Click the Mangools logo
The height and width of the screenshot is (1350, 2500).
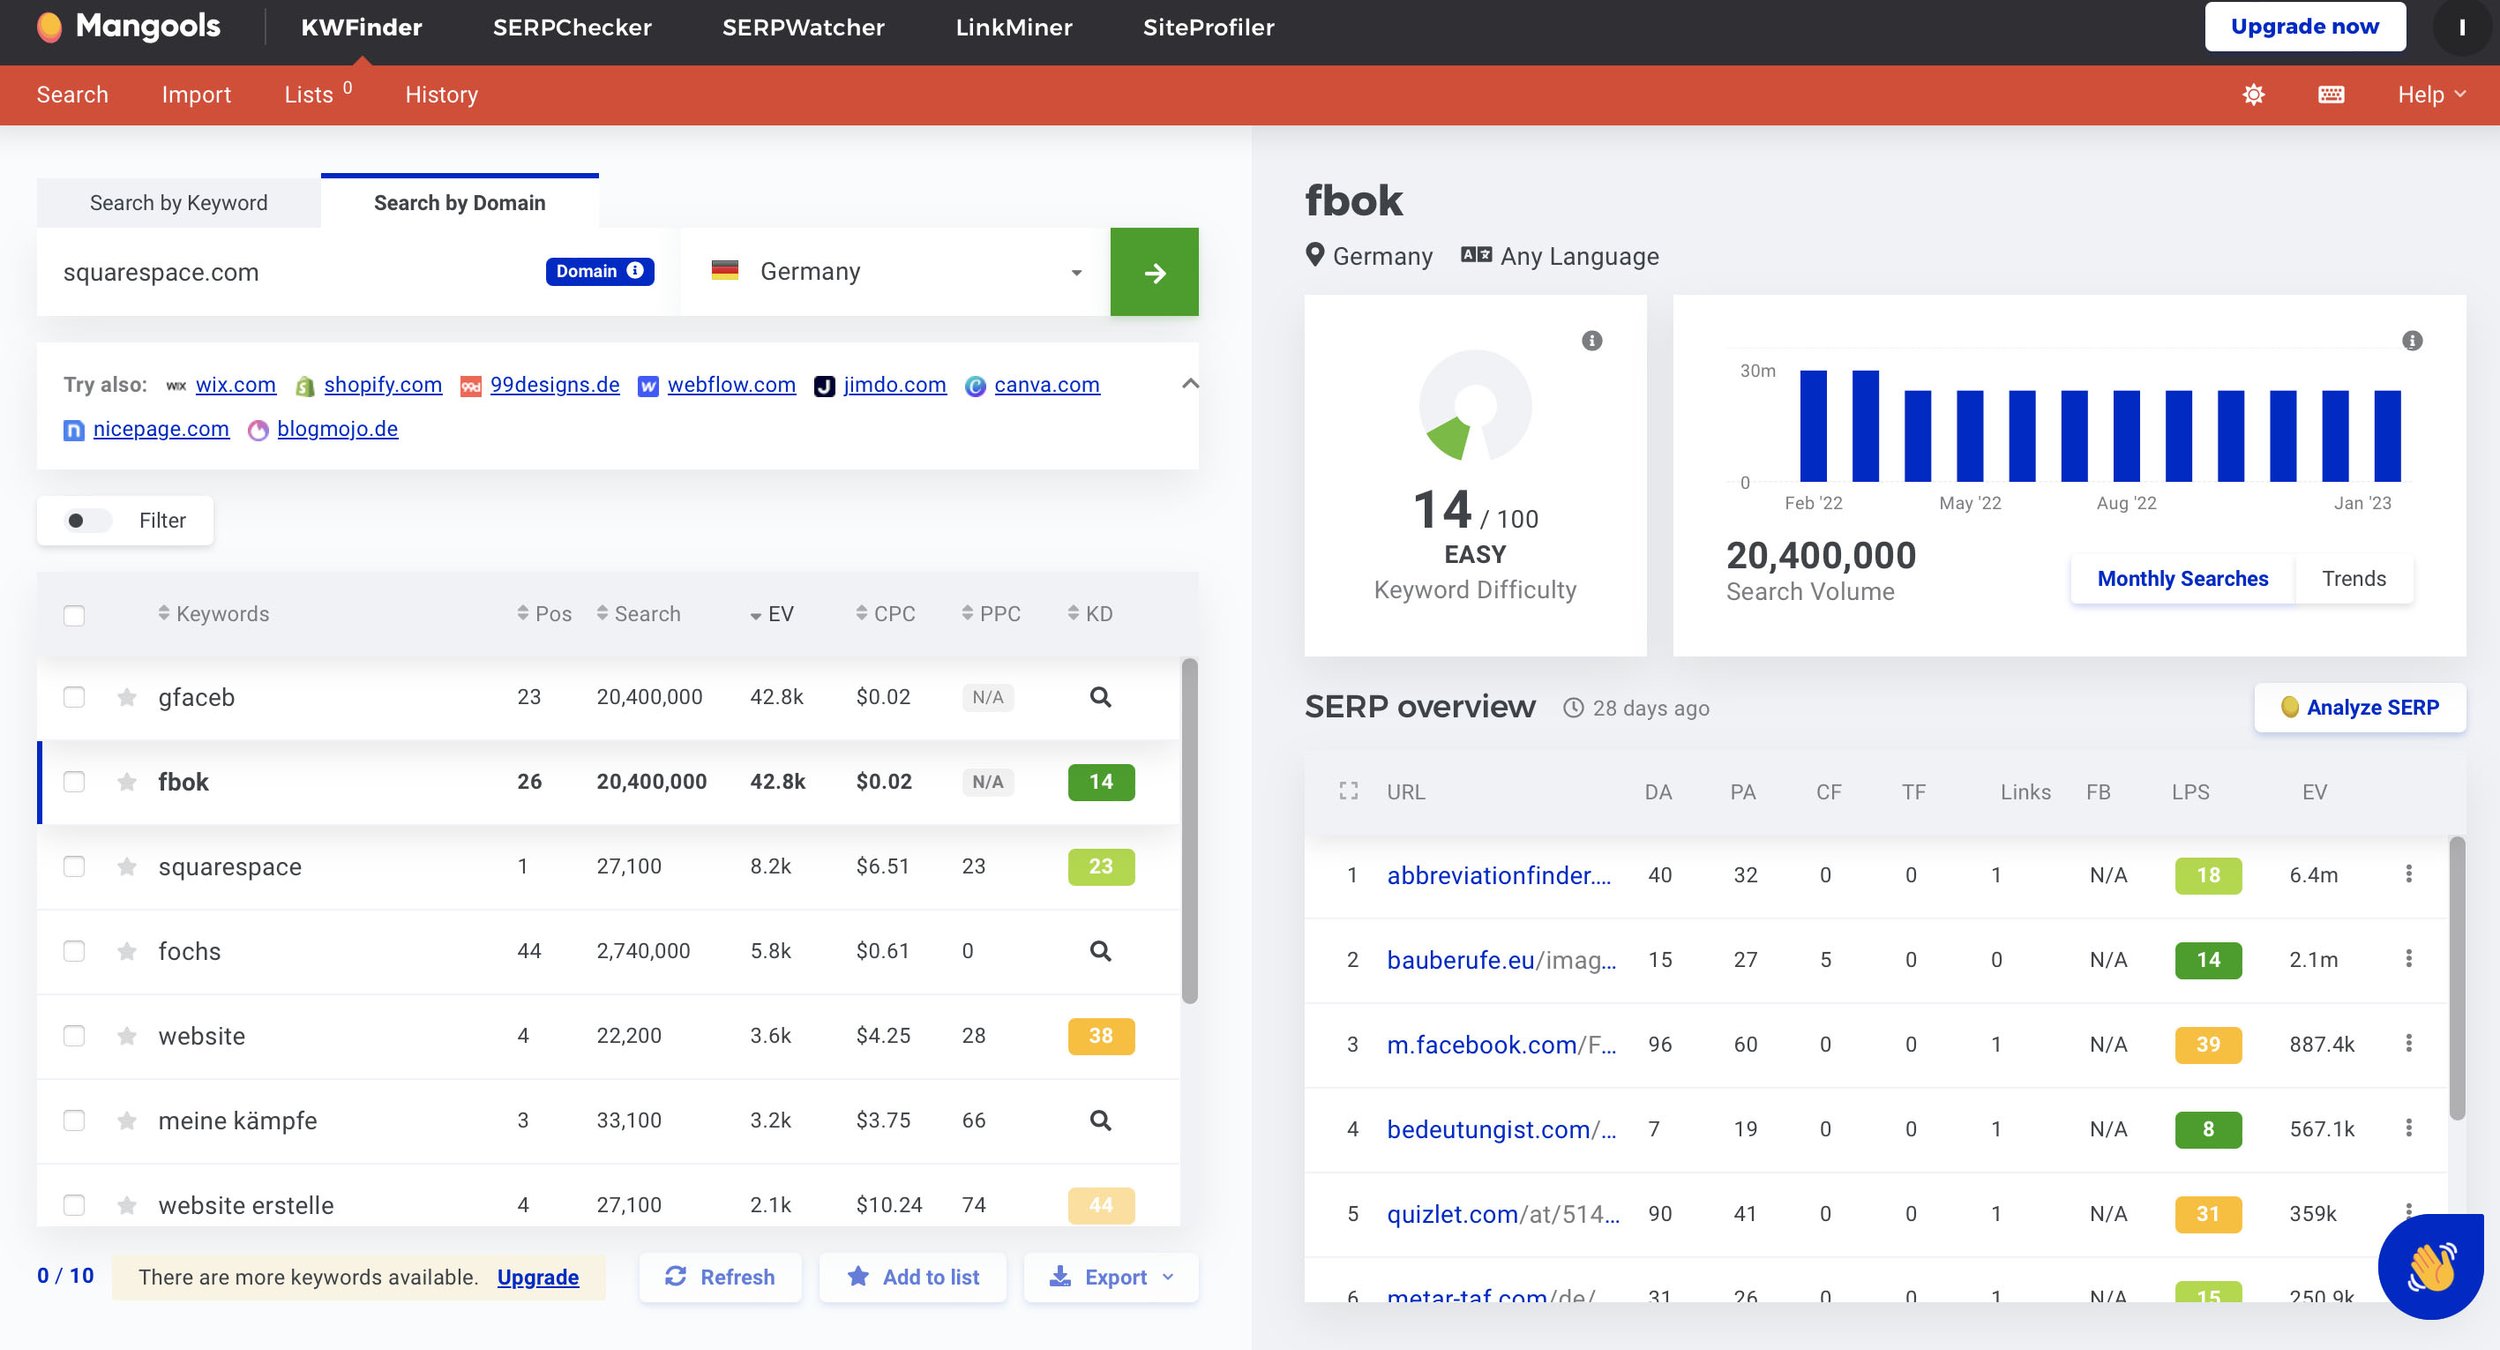(128, 26)
